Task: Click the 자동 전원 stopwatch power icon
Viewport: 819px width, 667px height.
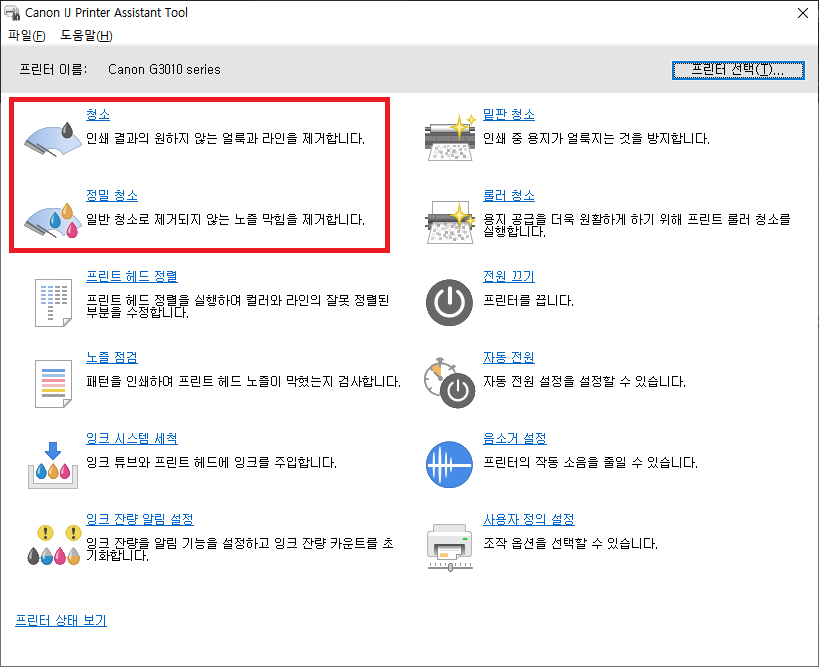Action: pyautogui.click(x=449, y=383)
